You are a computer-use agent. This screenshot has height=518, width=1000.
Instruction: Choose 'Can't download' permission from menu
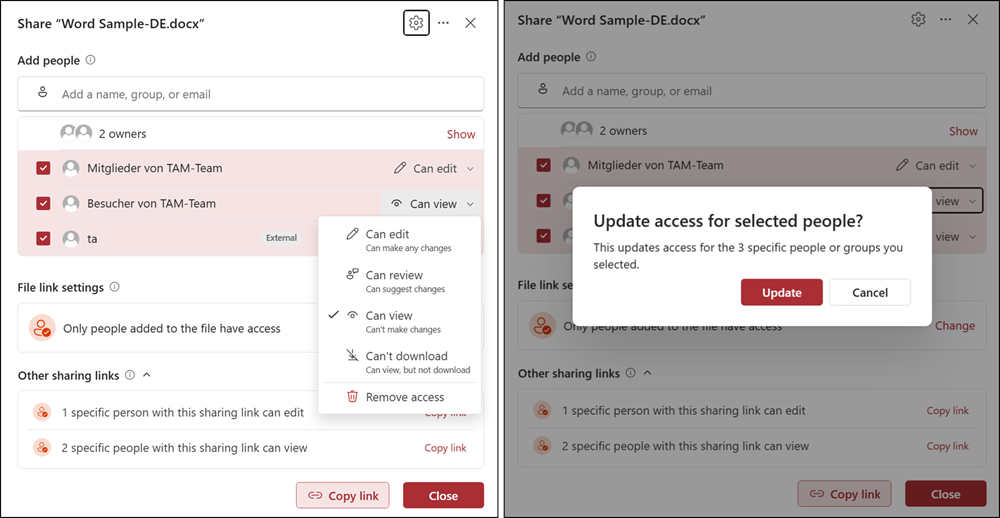coord(399,362)
